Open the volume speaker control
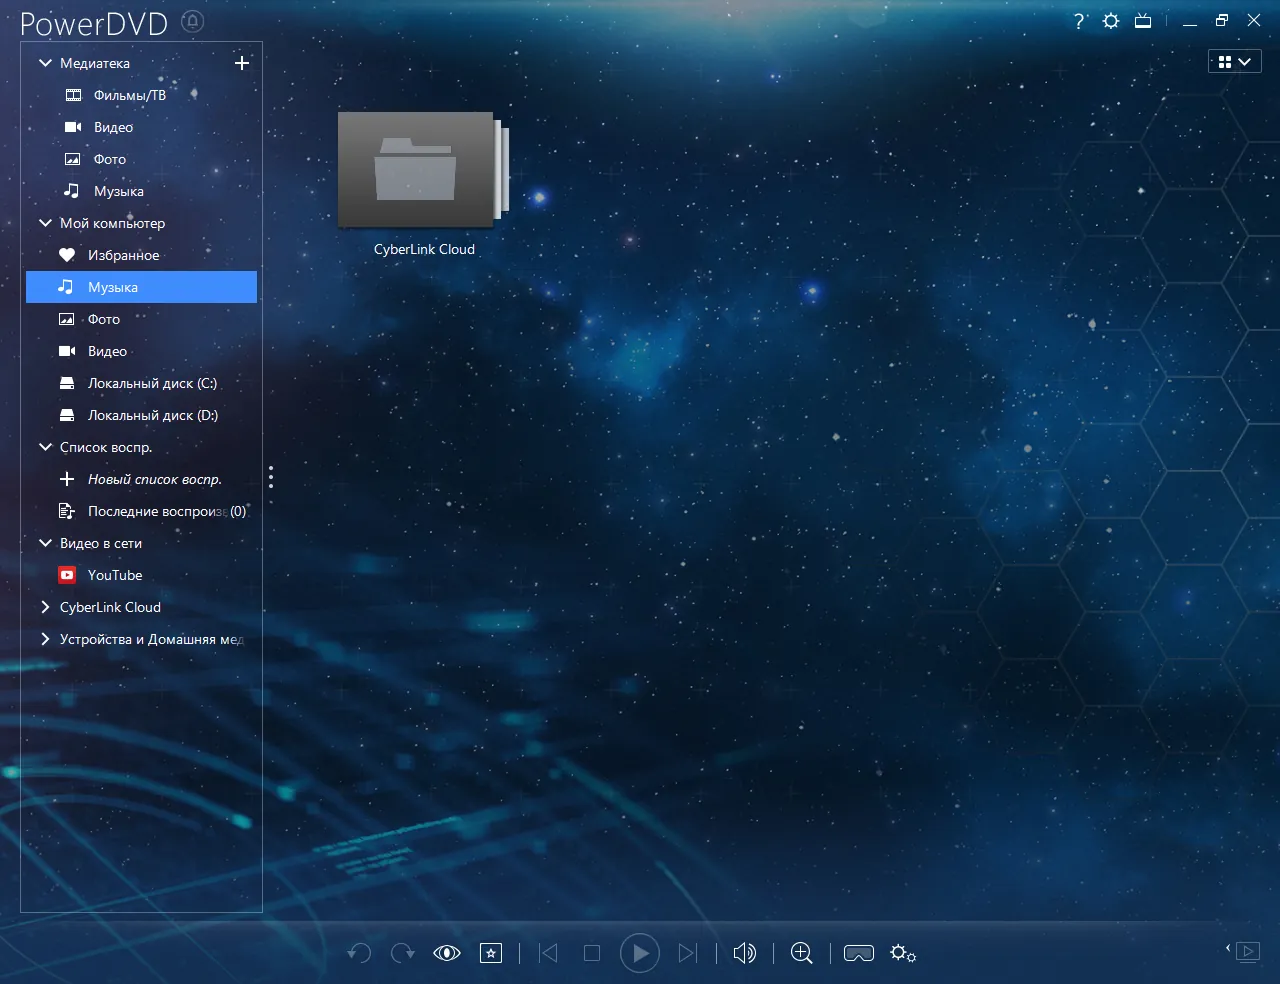 [745, 953]
